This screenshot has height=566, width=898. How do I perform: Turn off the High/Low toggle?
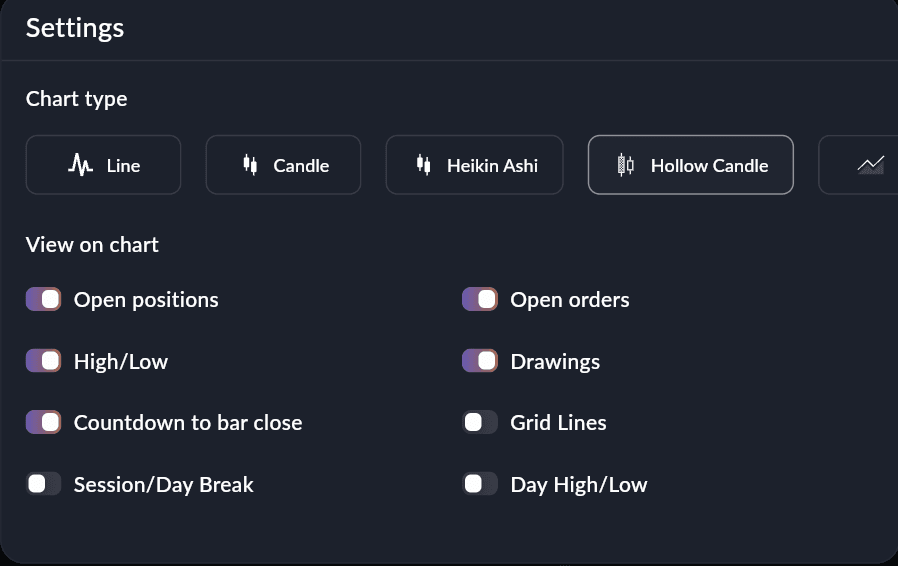pyautogui.click(x=44, y=361)
